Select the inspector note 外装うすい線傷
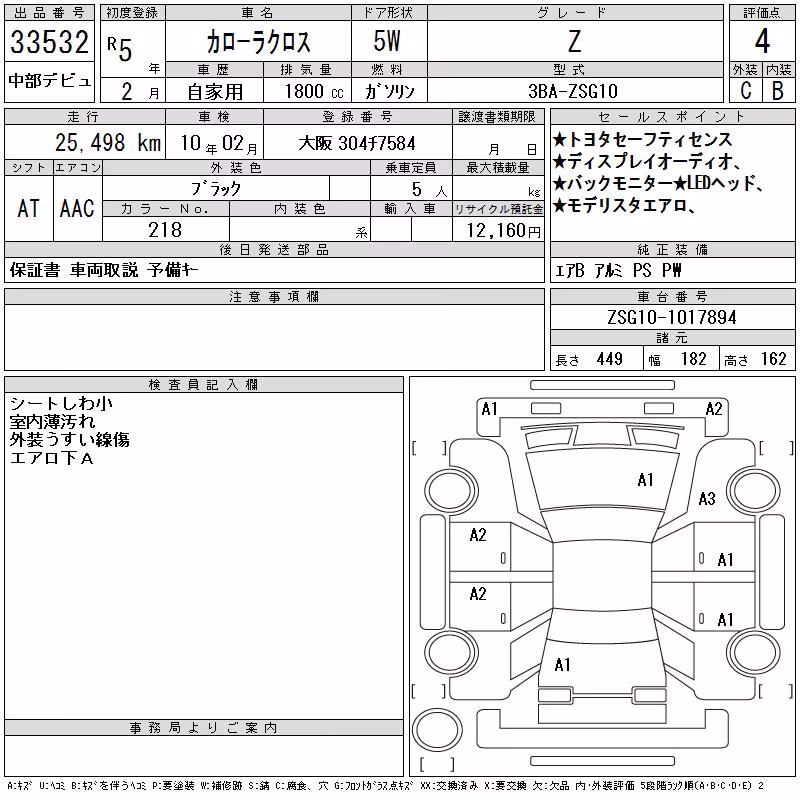Screen dimensions: 800x800 click(x=69, y=440)
